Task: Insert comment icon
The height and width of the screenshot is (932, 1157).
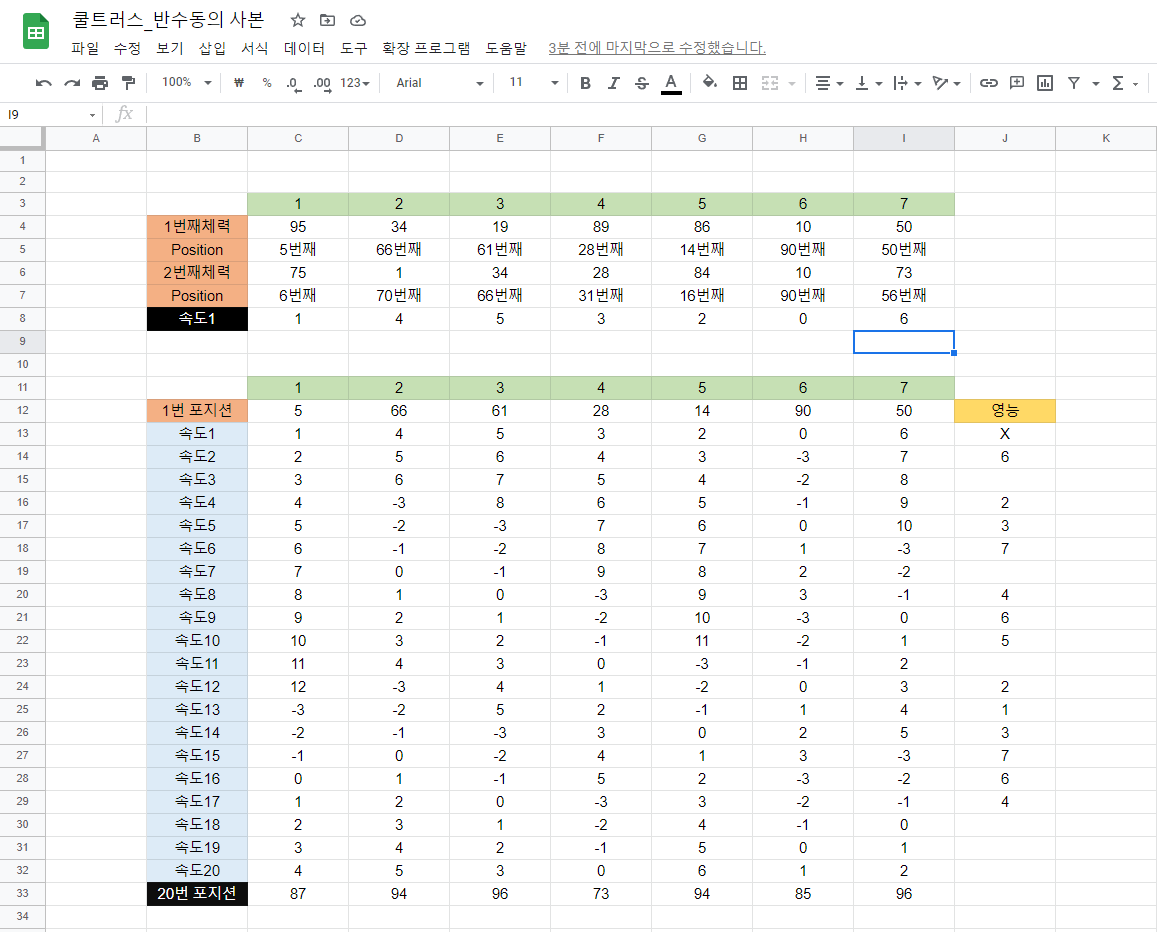Action: (x=1017, y=83)
